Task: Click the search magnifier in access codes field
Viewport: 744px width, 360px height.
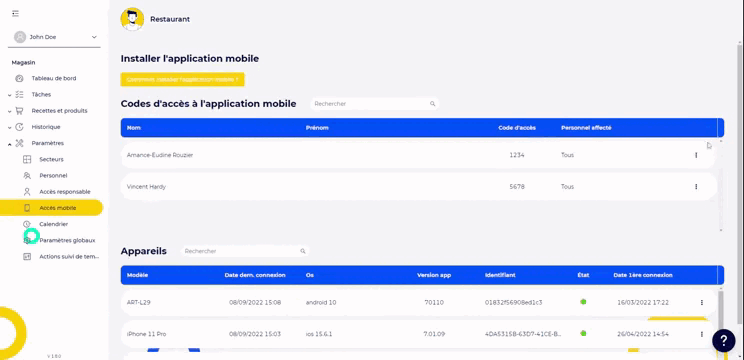Action: click(x=432, y=104)
